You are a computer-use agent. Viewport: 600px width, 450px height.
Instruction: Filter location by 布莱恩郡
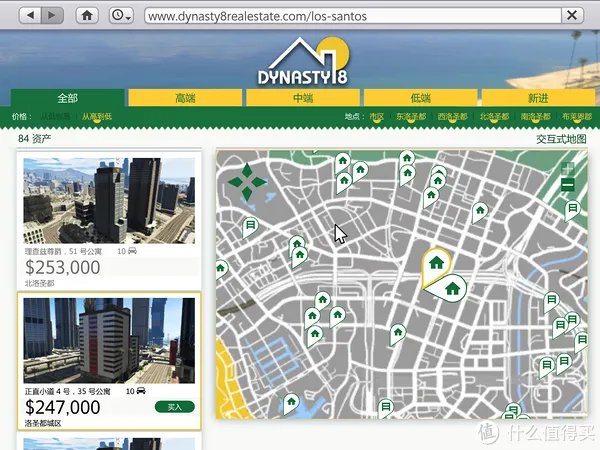pos(576,117)
